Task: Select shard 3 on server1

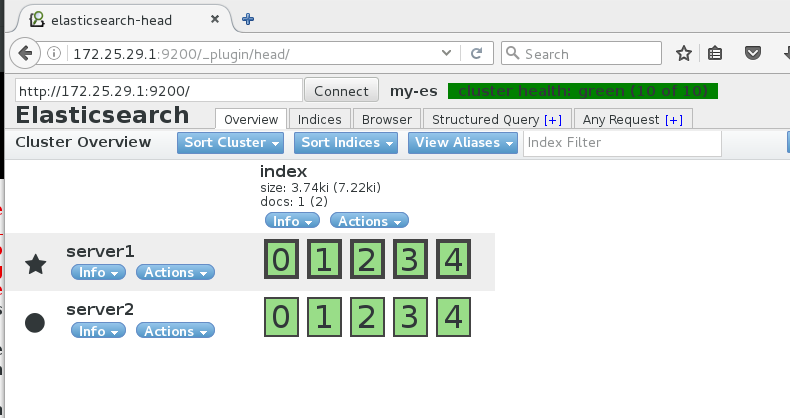Action: (410, 259)
